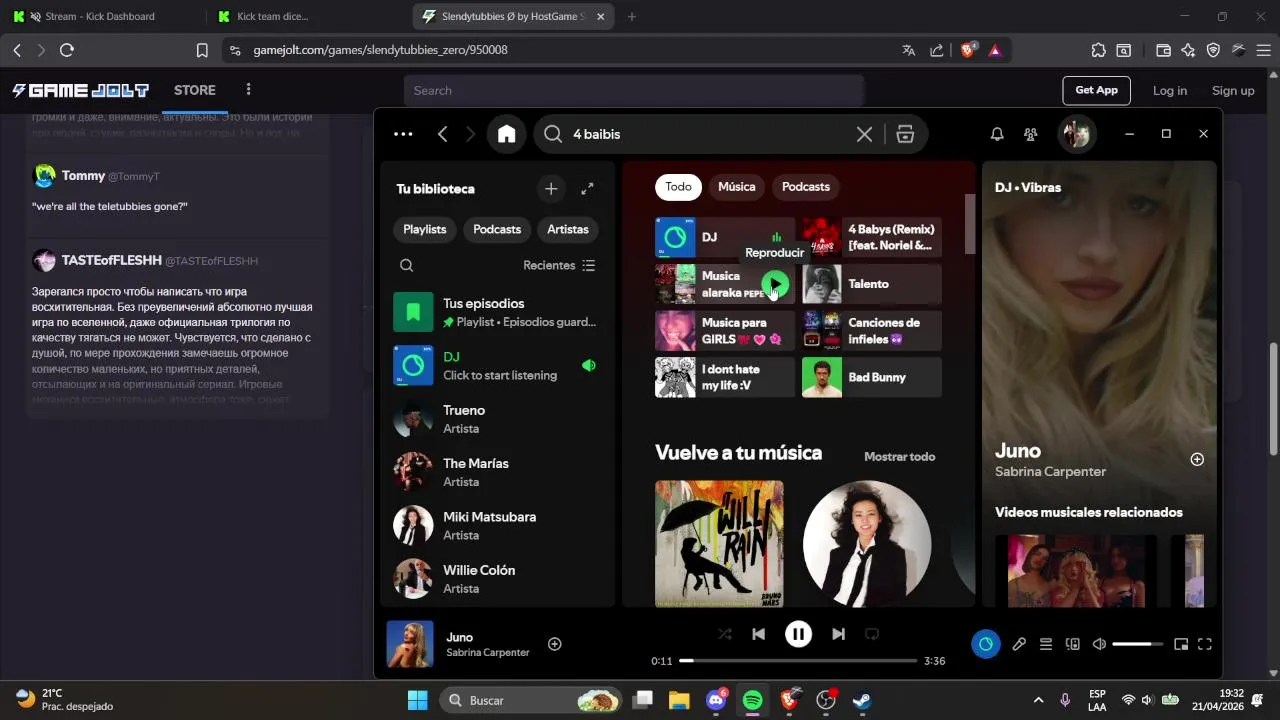Screen dimensions: 1280x720
Task: Open Game Jolt STORE tab
Action: (195, 90)
